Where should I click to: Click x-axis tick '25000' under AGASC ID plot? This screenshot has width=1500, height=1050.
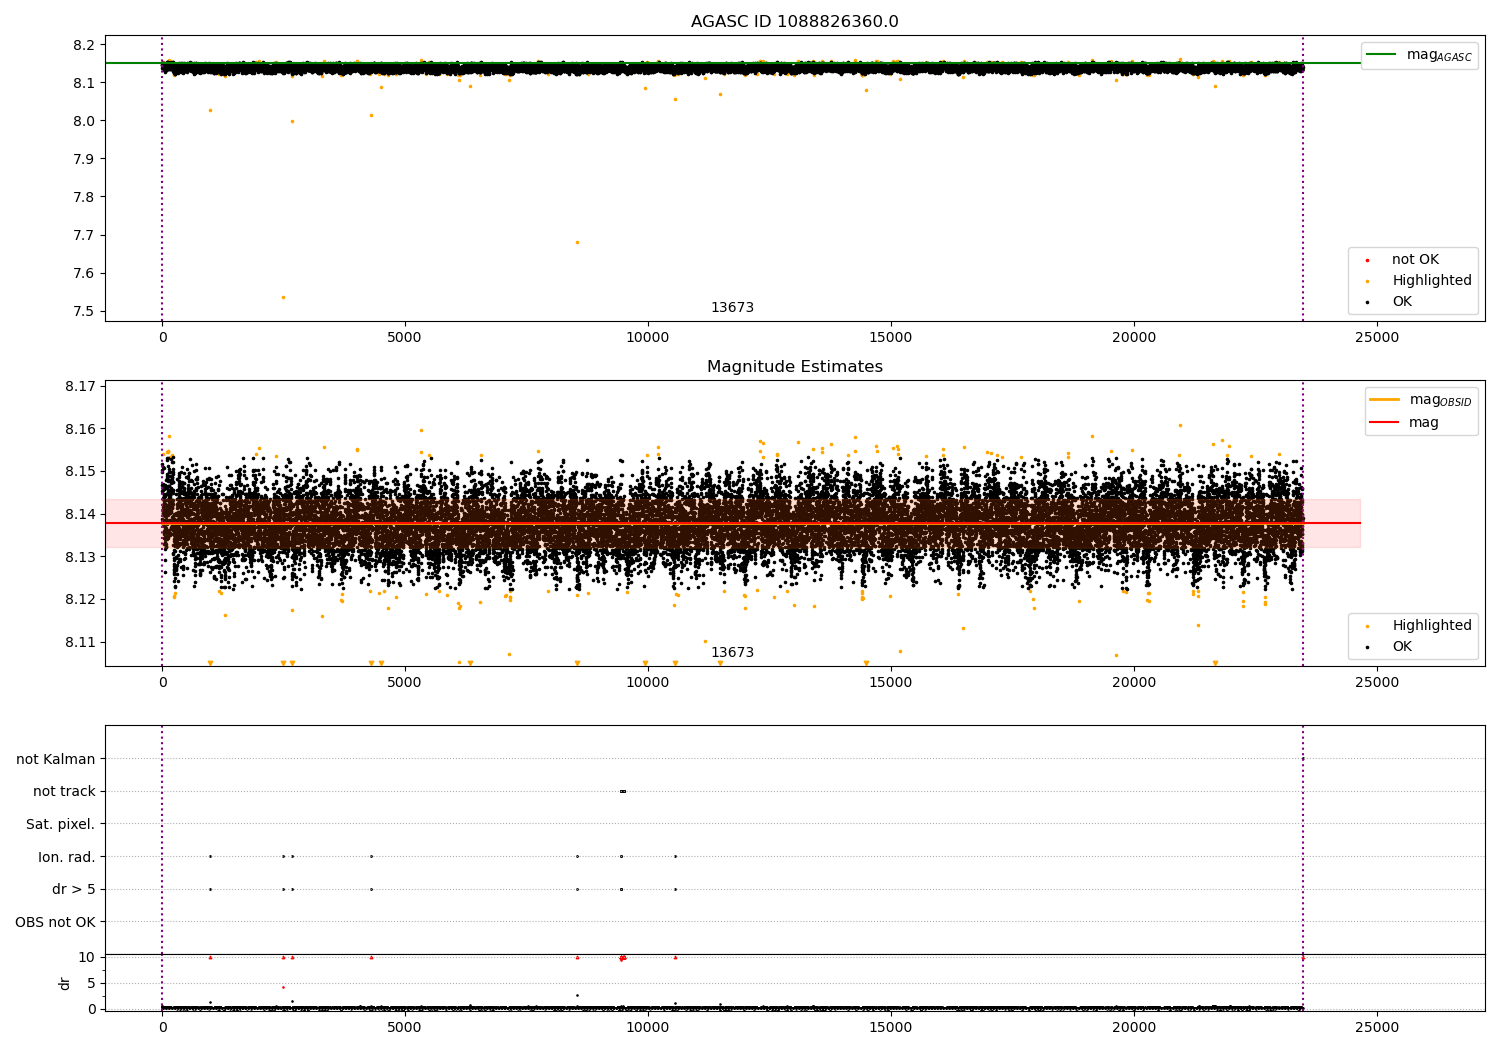[x=1377, y=338]
